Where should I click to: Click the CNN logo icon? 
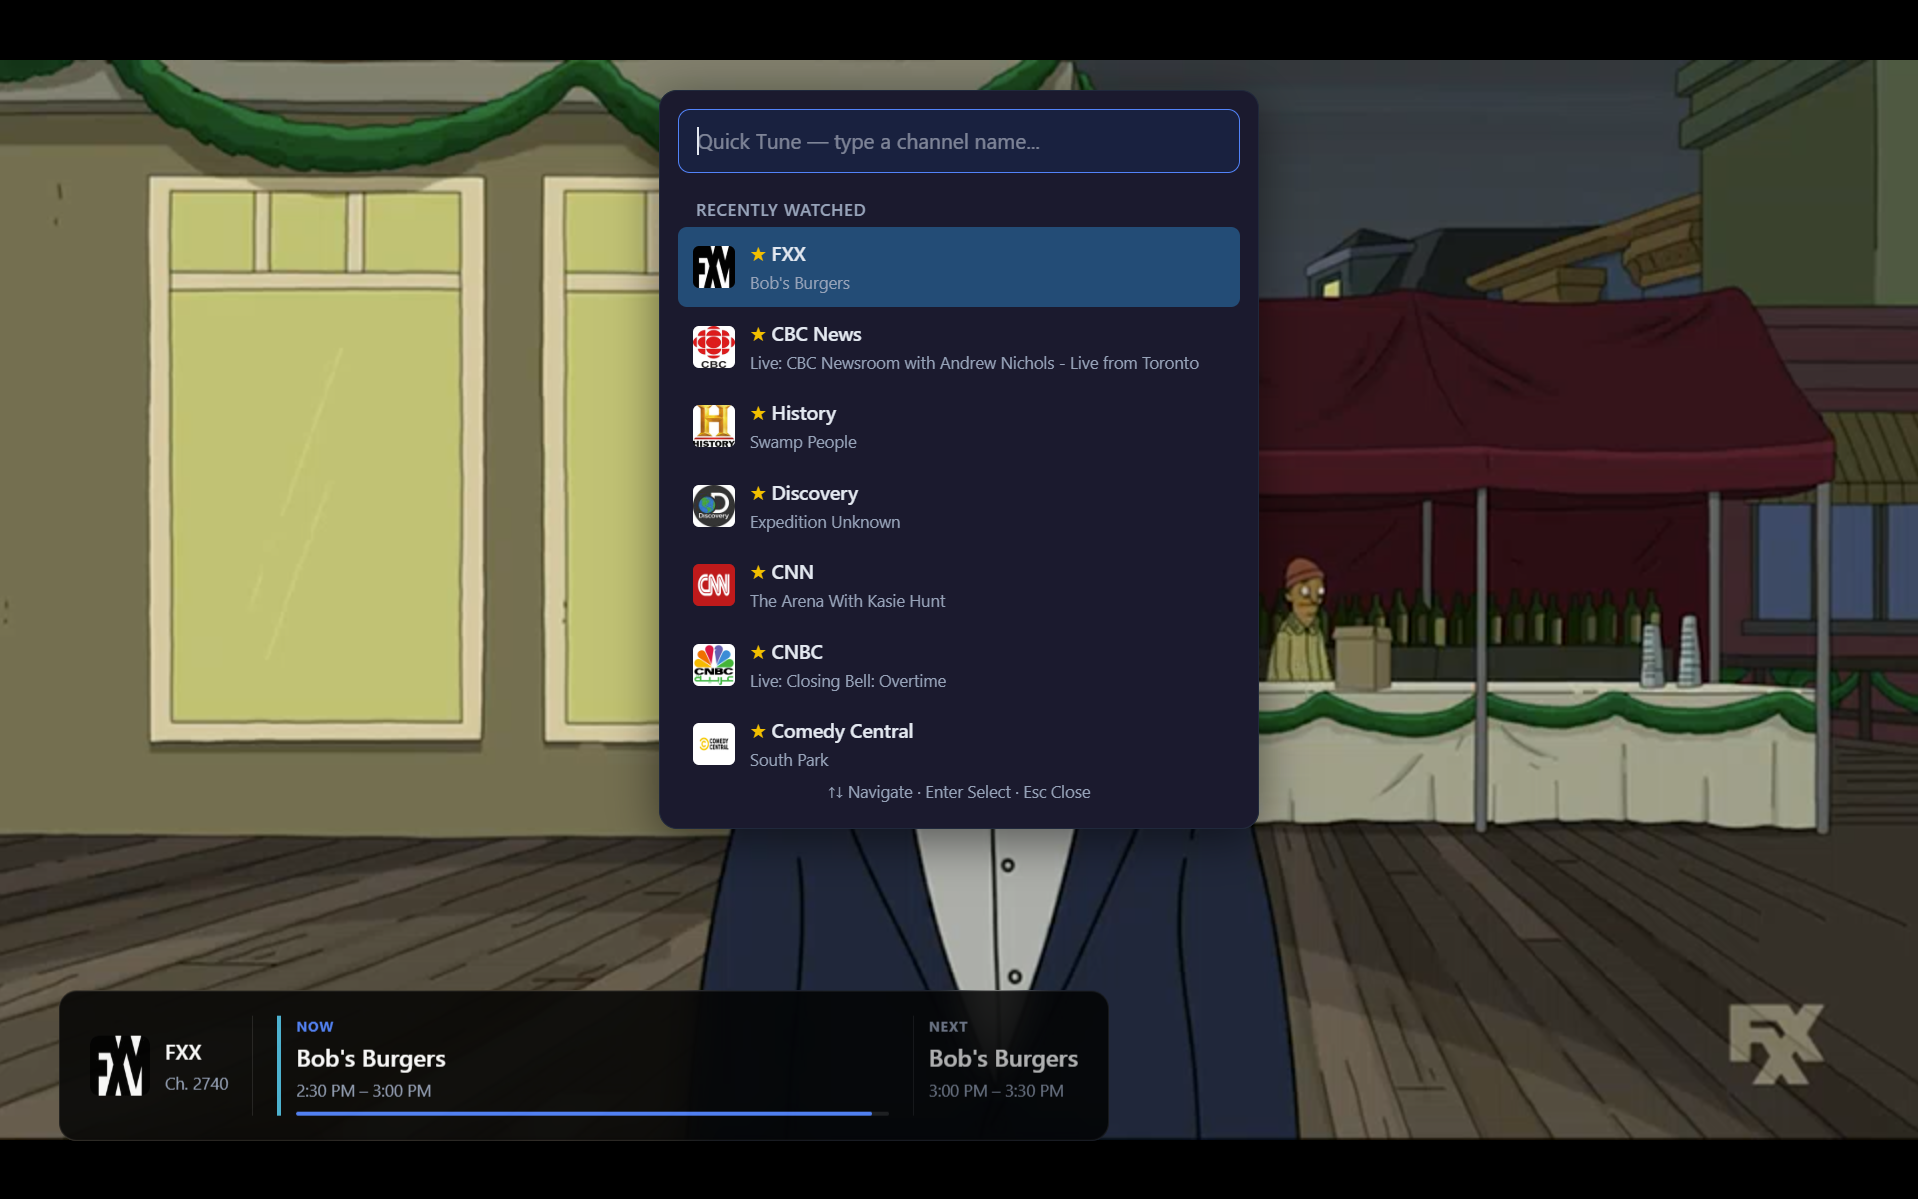click(x=714, y=585)
